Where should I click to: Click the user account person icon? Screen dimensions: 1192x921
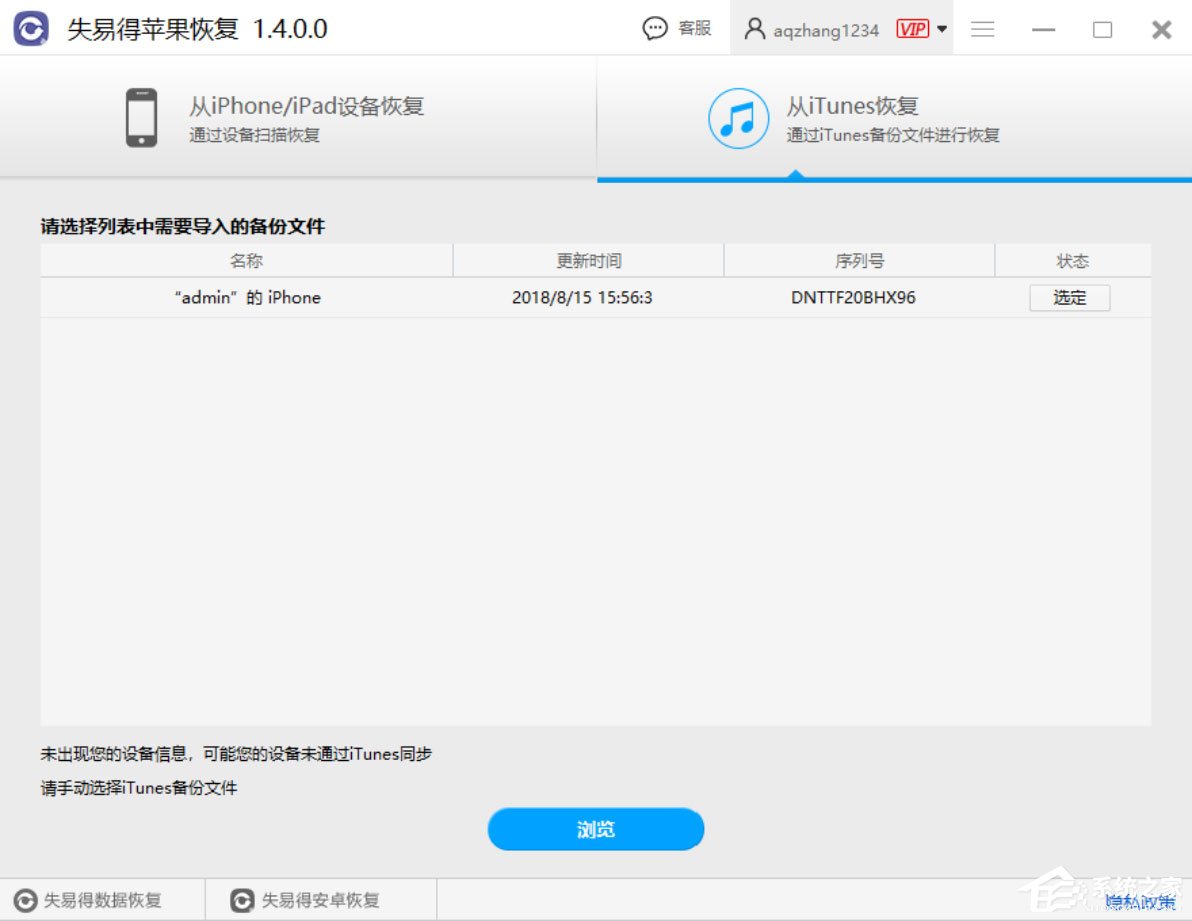[x=756, y=28]
